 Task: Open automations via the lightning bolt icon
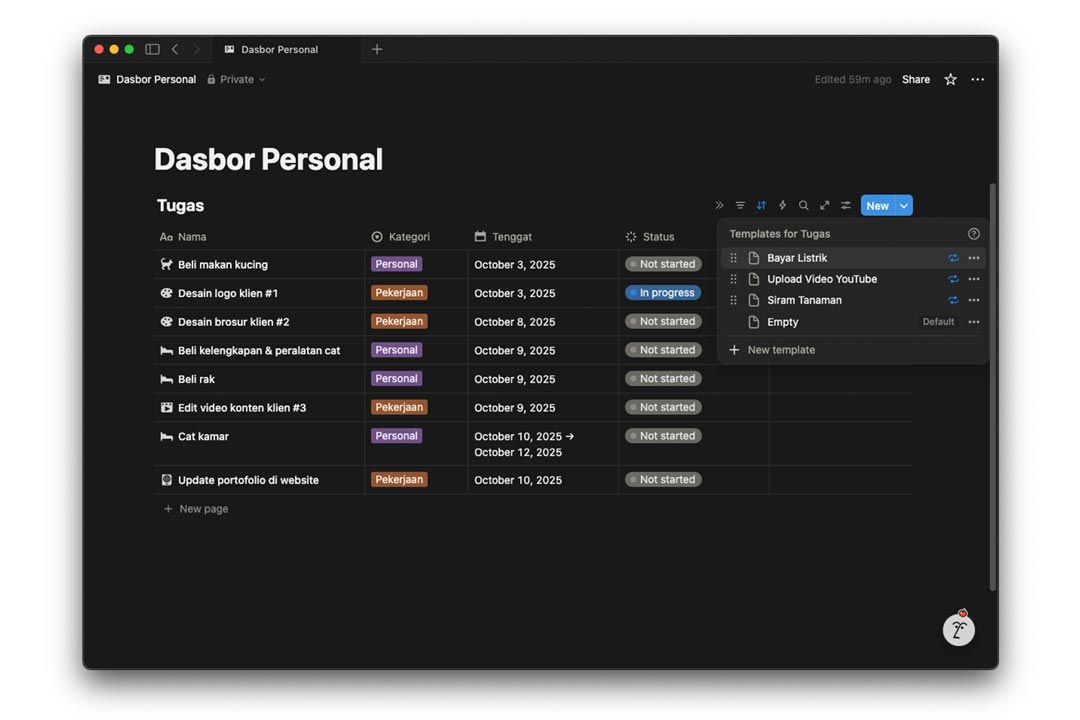coord(782,205)
